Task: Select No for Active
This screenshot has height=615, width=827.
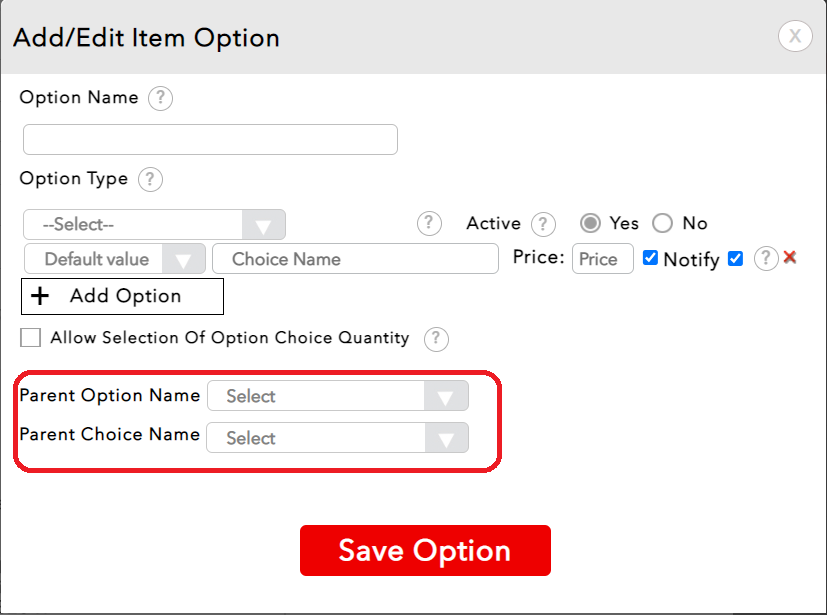Action: pyautogui.click(x=662, y=224)
